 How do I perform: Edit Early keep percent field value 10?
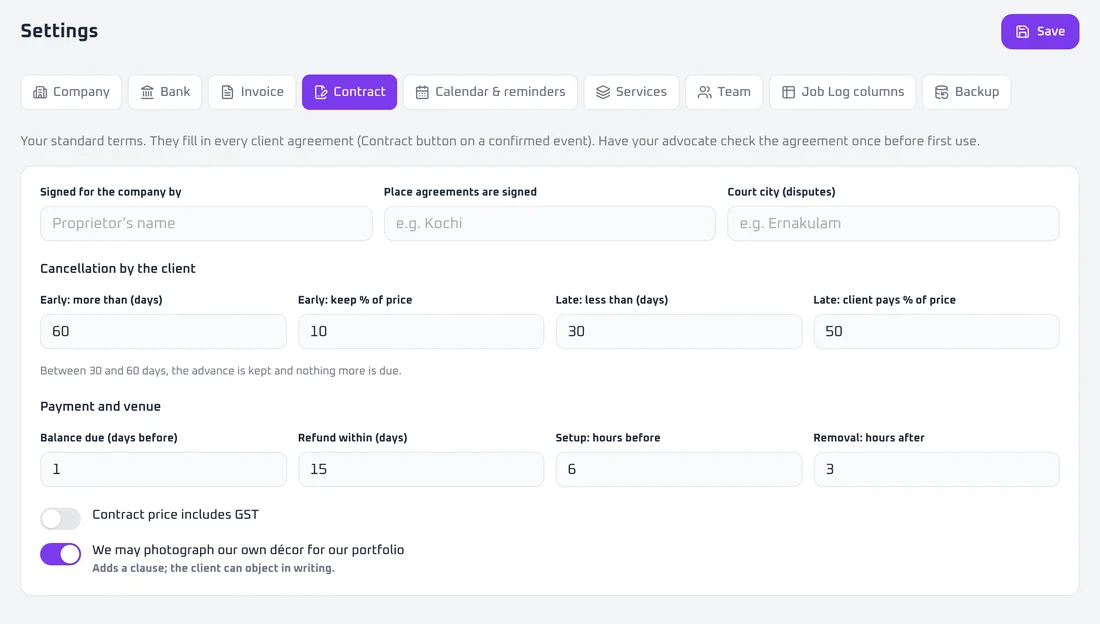[421, 331]
